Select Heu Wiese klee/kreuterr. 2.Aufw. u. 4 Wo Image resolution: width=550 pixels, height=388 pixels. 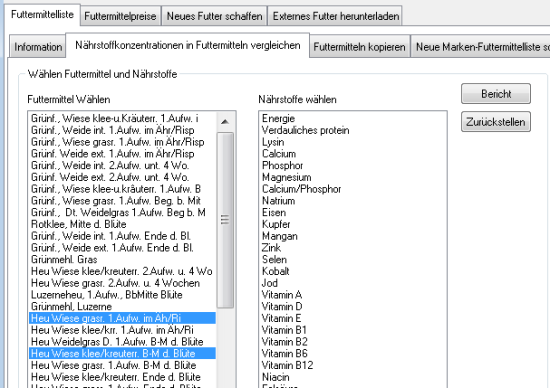click(121, 271)
